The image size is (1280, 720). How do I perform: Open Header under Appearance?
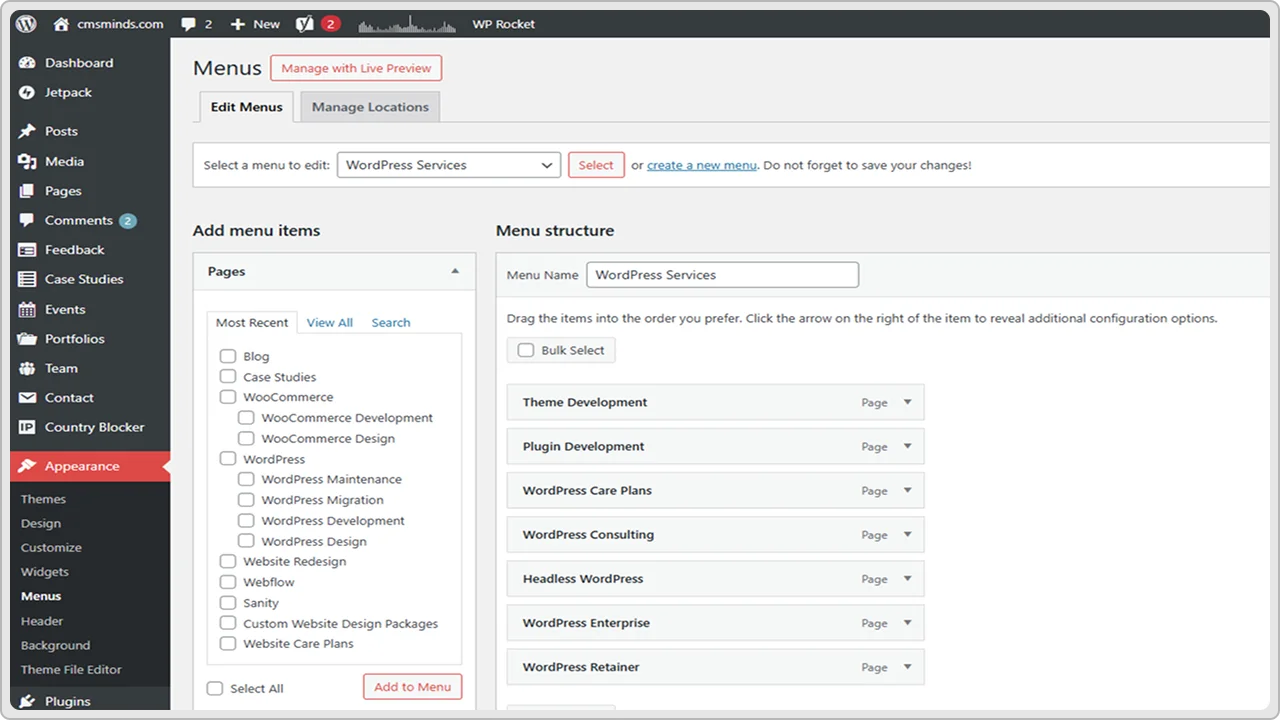[42, 621]
